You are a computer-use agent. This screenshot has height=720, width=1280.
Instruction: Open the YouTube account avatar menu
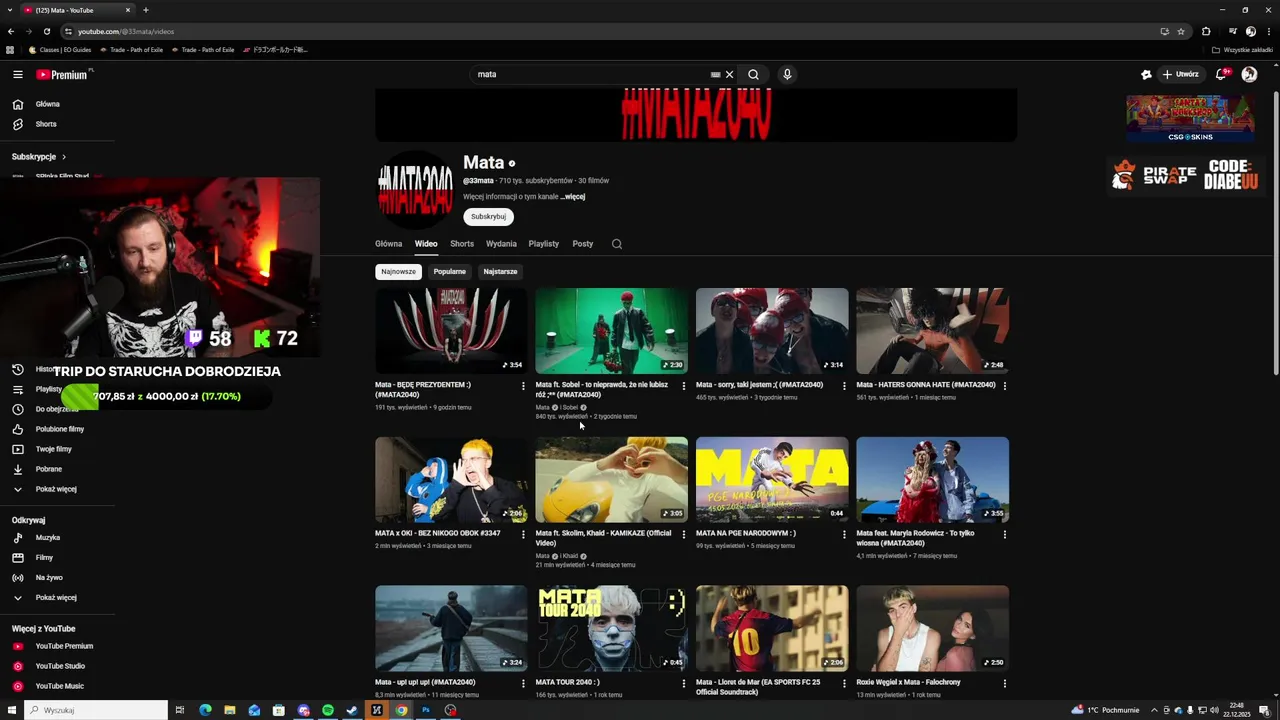click(1249, 74)
